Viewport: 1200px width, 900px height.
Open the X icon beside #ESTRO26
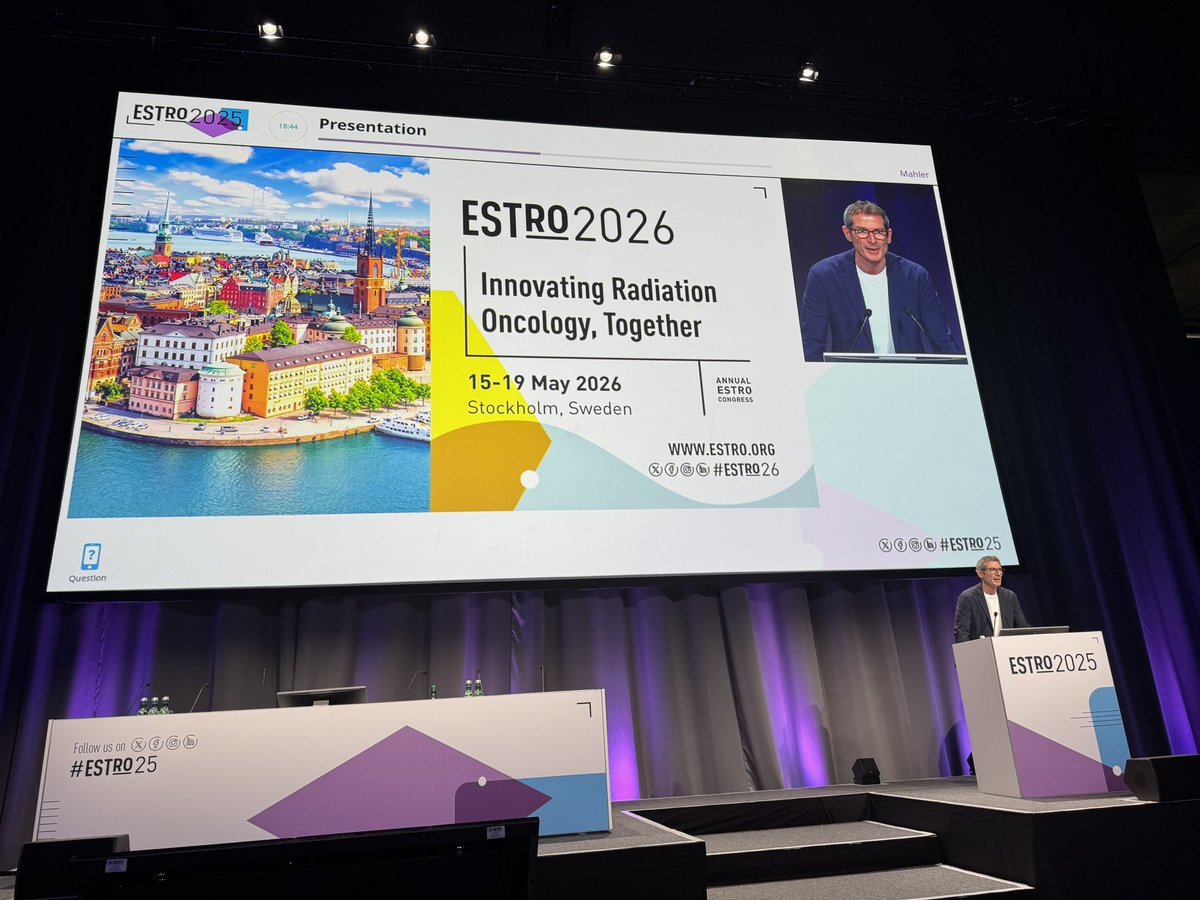point(656,469)
